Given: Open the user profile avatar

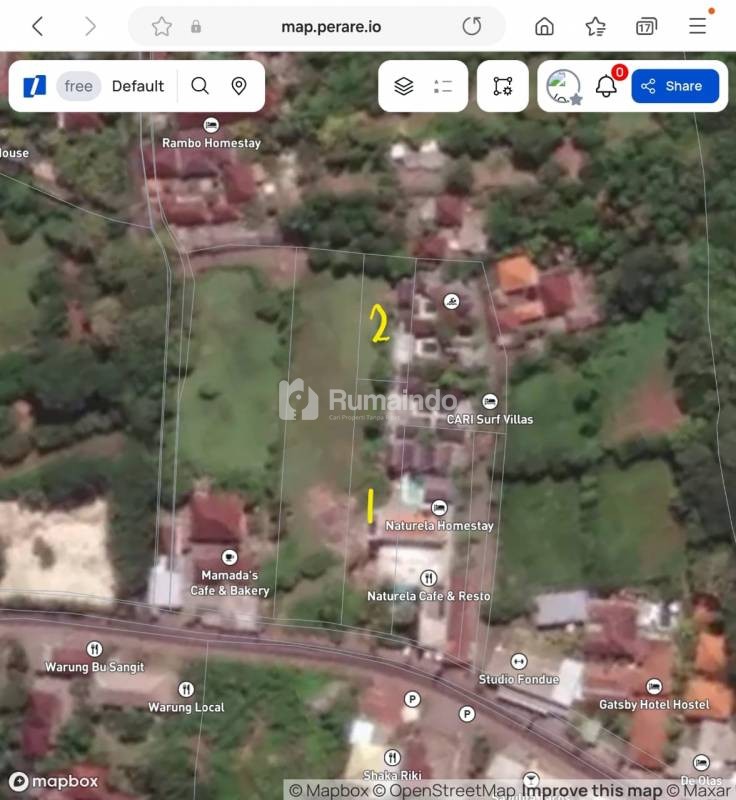Looking at the screenshot, I should click(563, 86).
